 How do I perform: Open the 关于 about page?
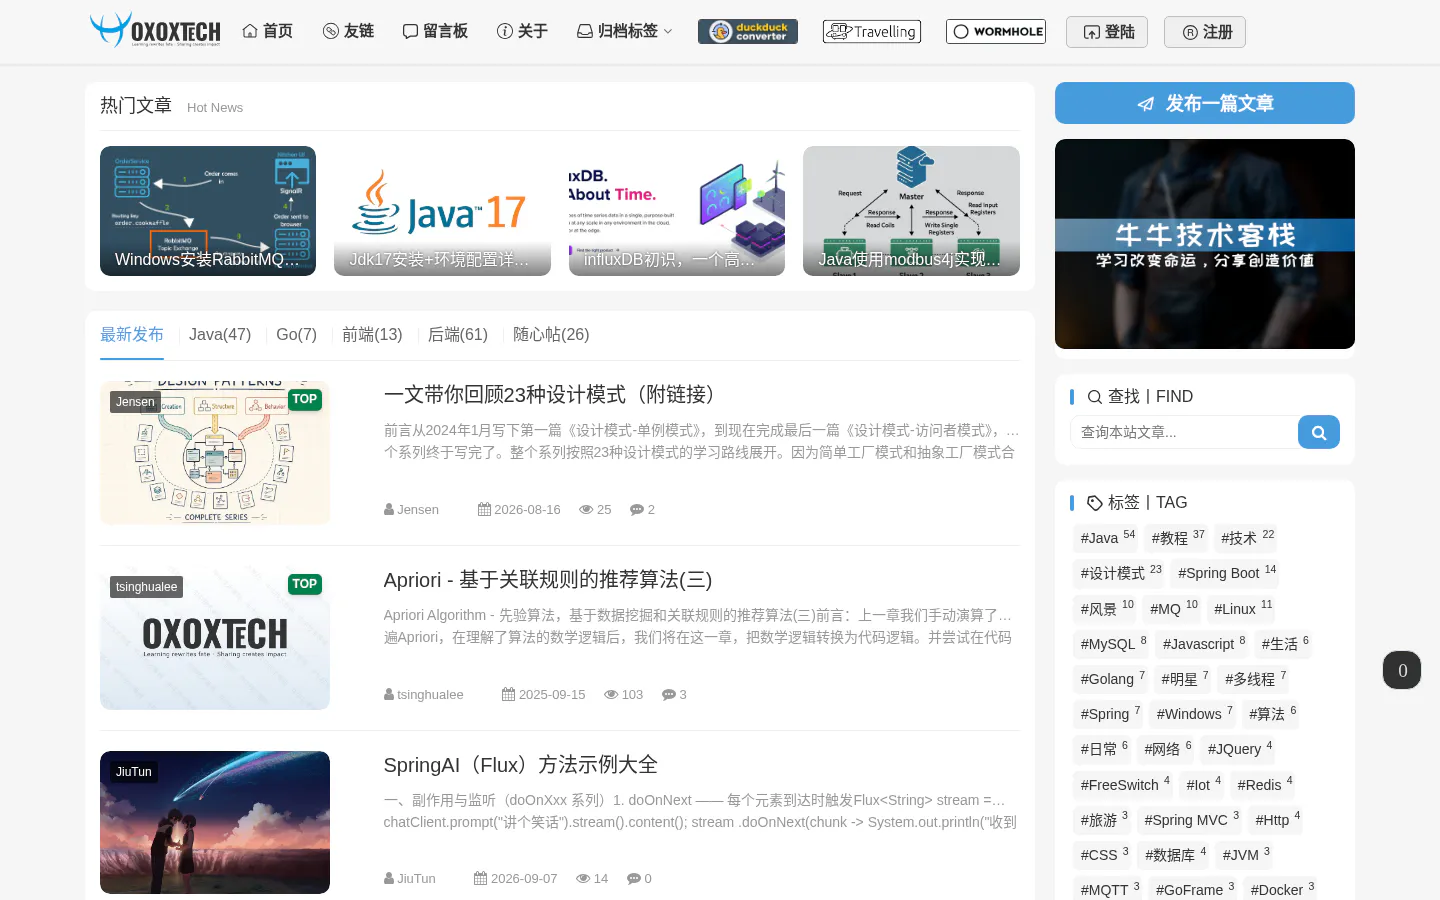coord(522,31)
